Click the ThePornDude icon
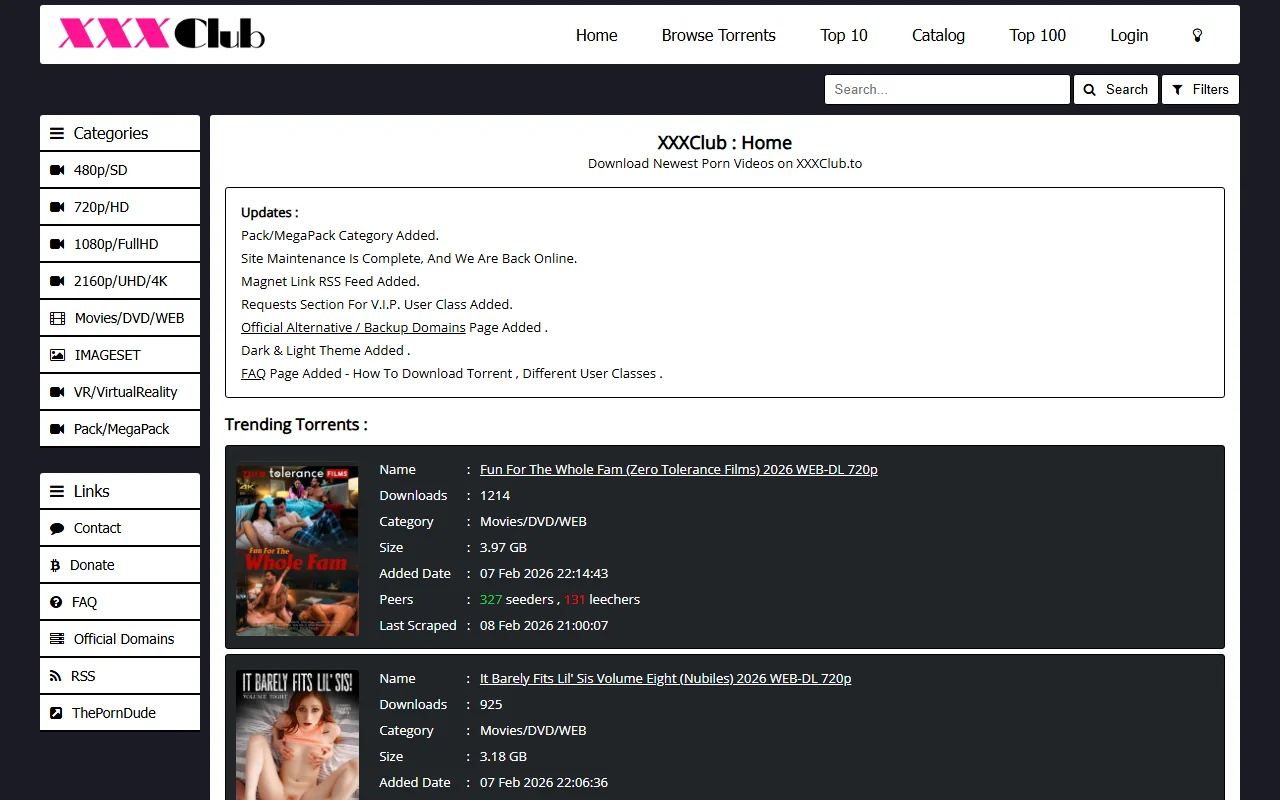The width and height of the screenshot is (1280, 800). click(57, 712)
